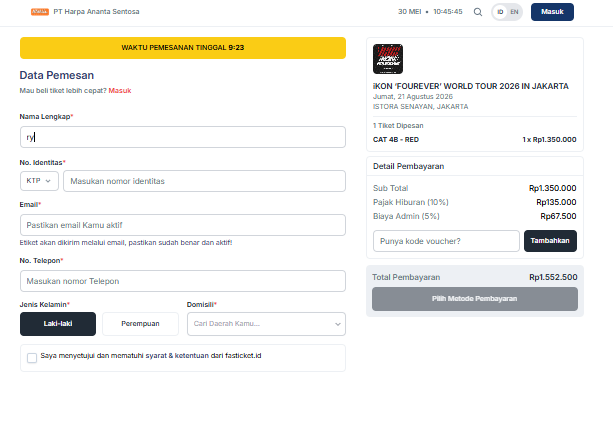Click the Masuk button in header
The height and width of the screenshot is (423, 613).
[x=552, y=12]
